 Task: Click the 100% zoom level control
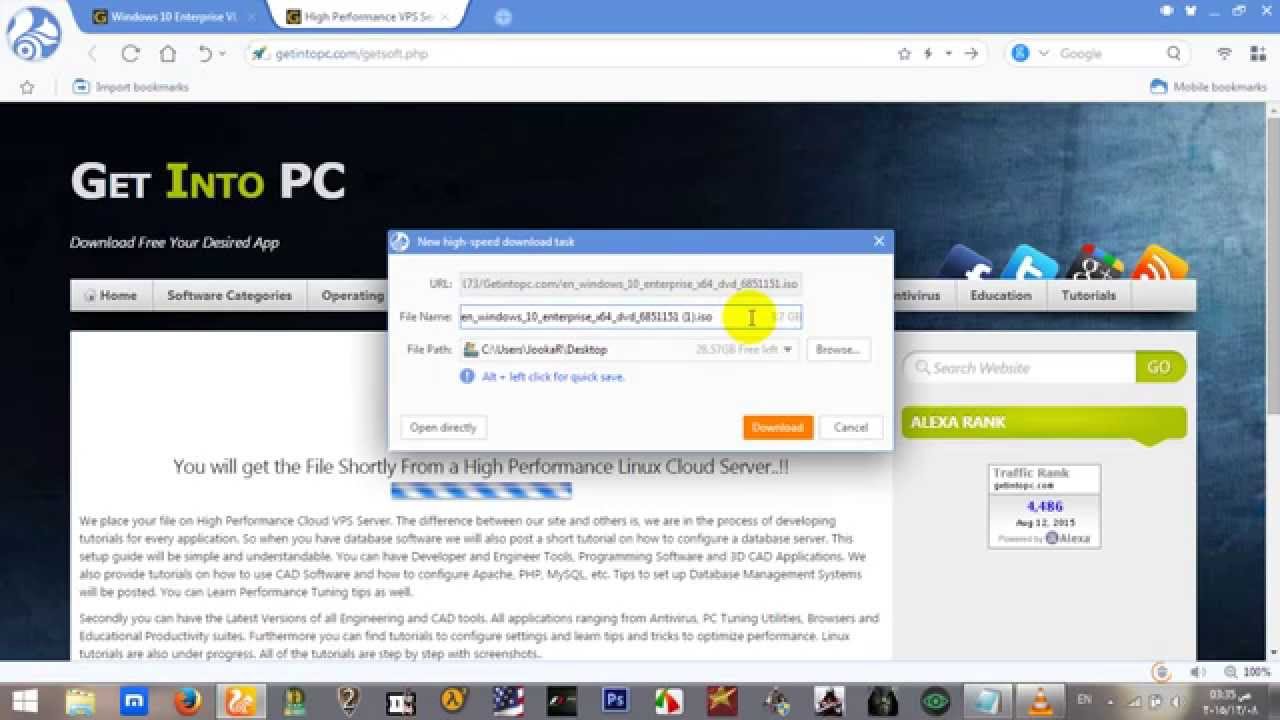[1249, 672]
